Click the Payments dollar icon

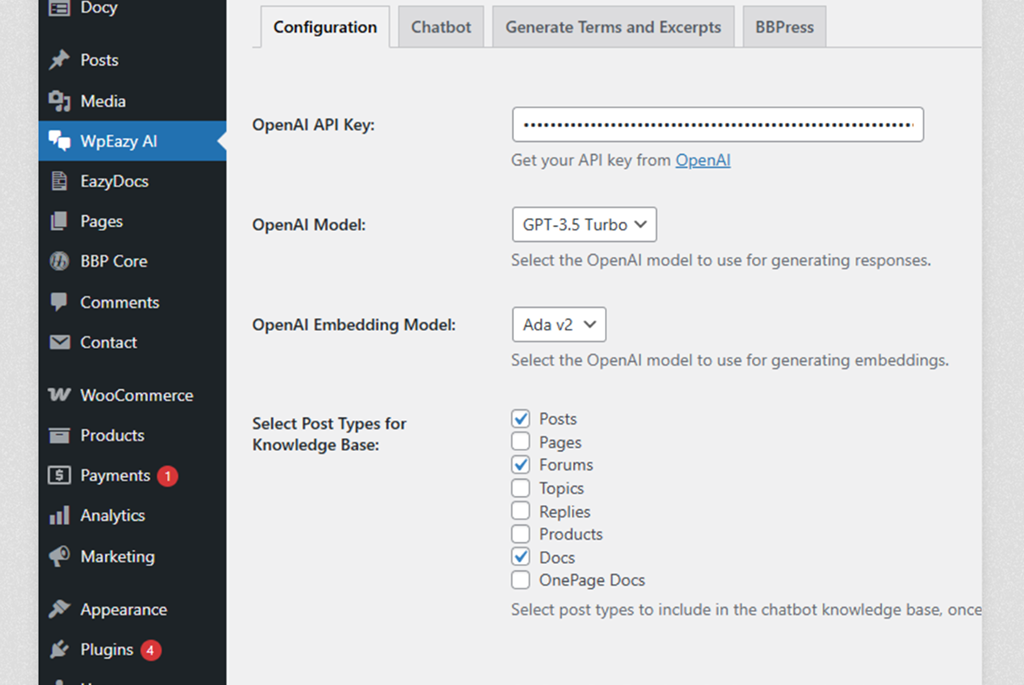coord(59,475)
